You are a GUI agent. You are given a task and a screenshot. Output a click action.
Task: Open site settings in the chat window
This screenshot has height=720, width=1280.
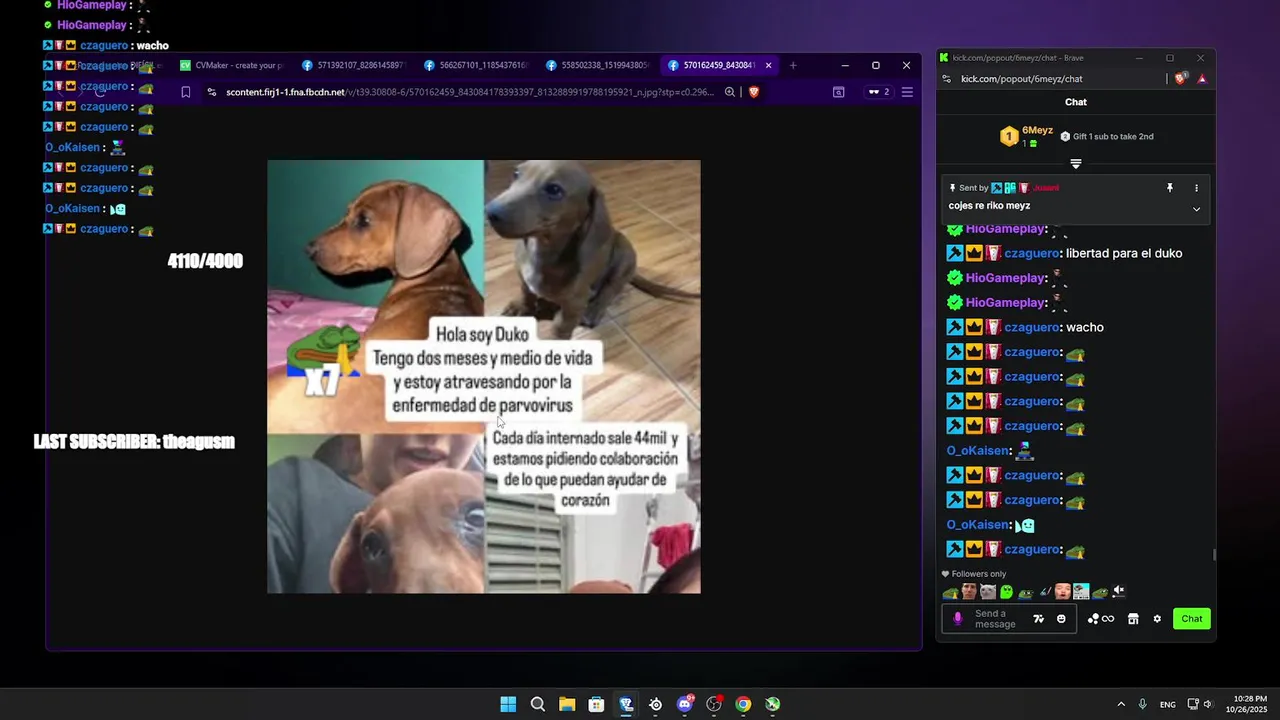[947, 79]
